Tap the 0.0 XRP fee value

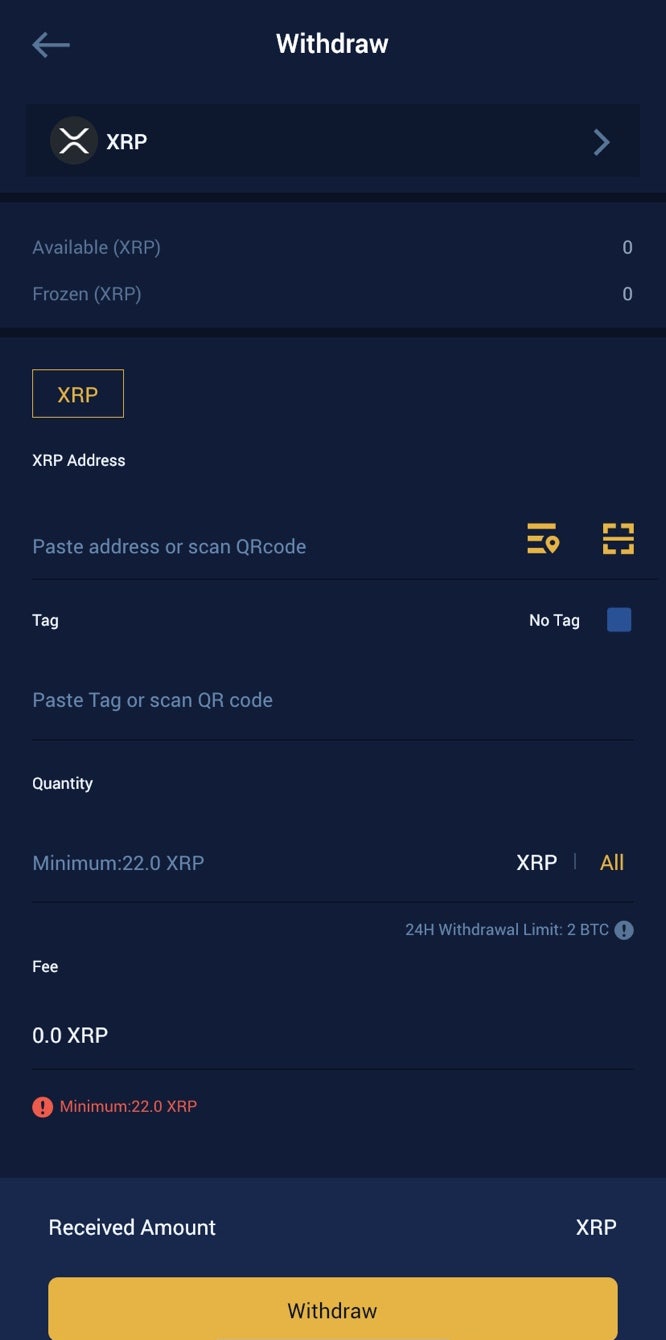click(70, 1036)
